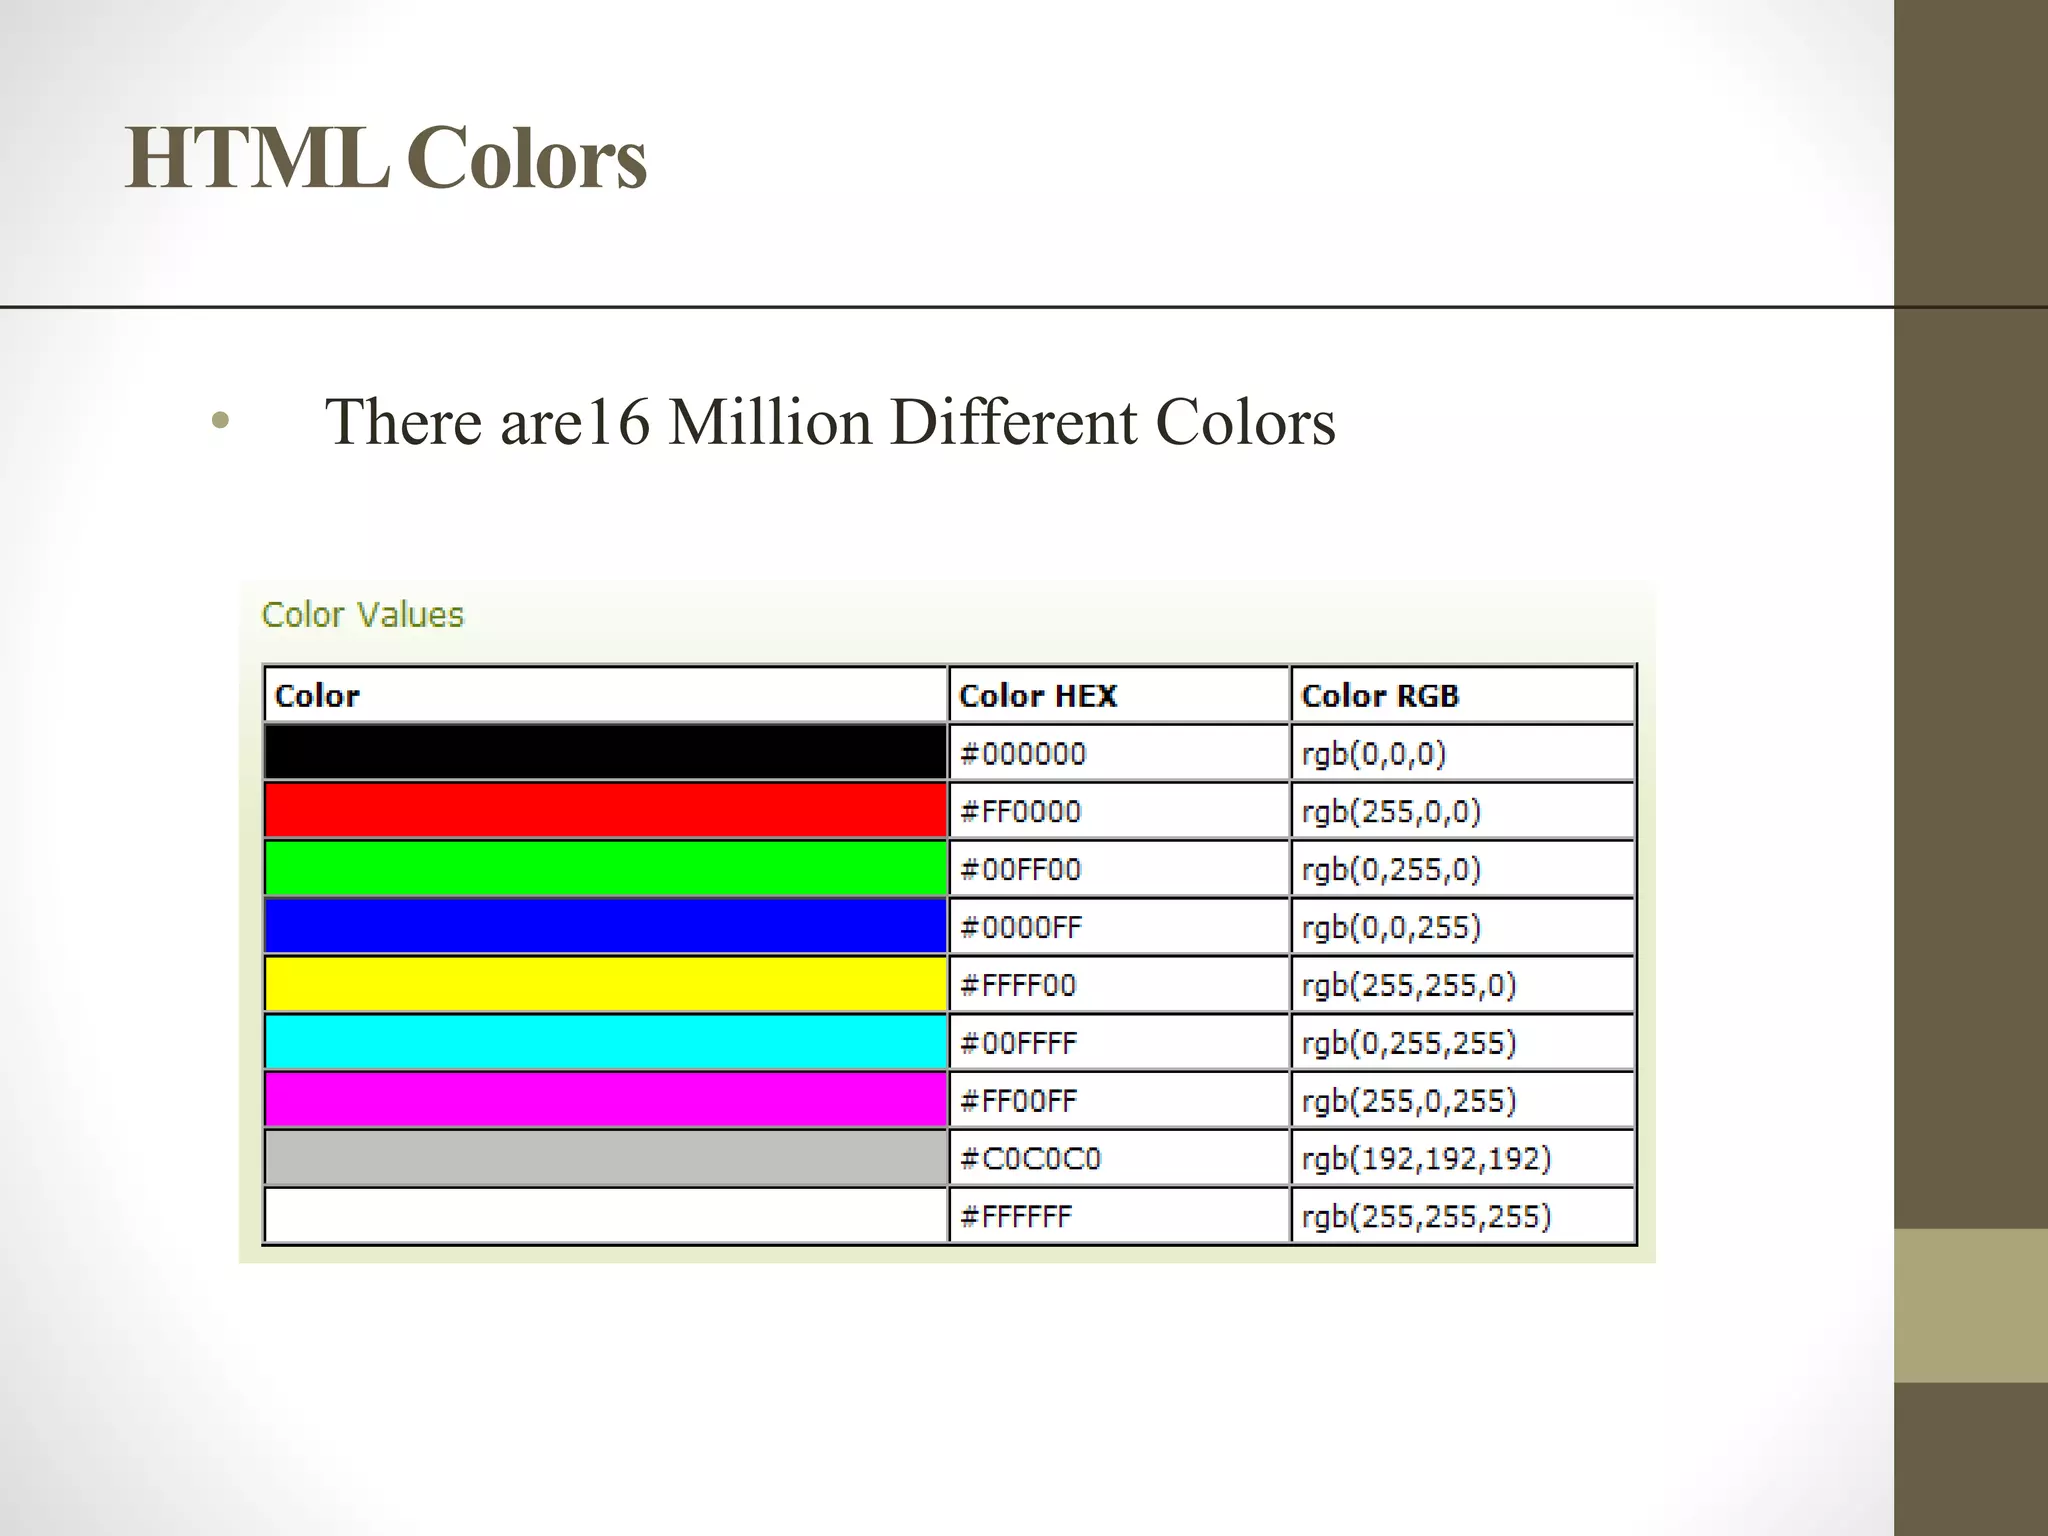Image resolution: width=2048 pixels, height=1536 pixels.
Task: Select the #000000 hex value
Action: pos(1023,754)
